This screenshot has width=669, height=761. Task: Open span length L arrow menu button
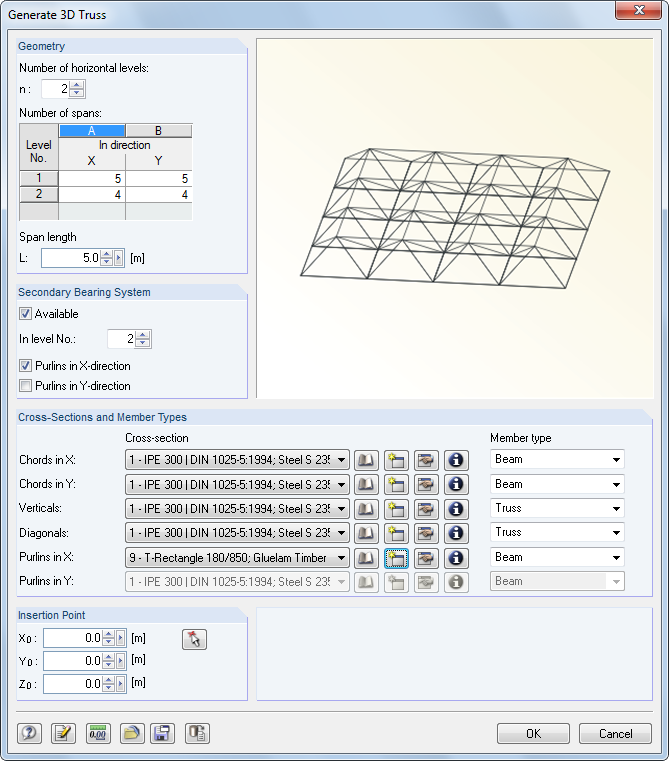tap(118, 258)
